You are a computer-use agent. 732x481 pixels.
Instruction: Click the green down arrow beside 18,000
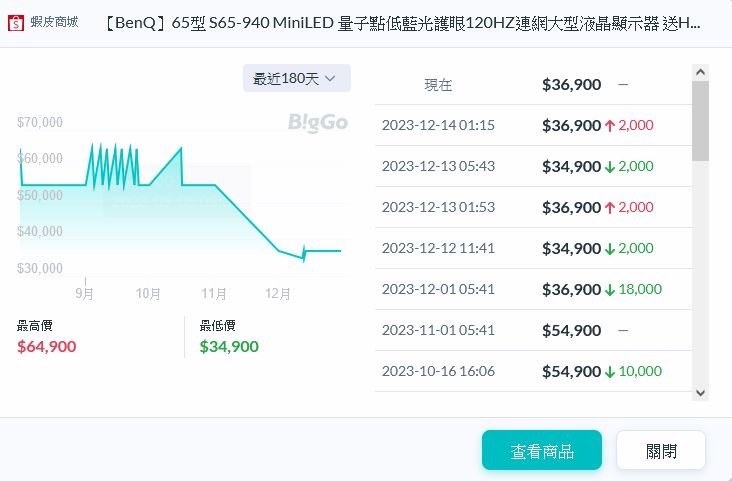[609, 290]
